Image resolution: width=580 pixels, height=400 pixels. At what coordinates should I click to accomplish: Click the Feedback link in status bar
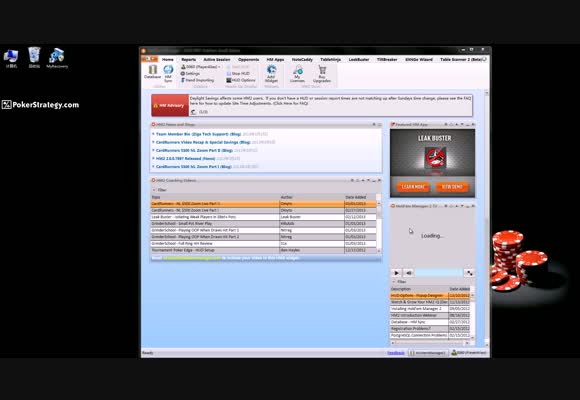tap(396, 353)
